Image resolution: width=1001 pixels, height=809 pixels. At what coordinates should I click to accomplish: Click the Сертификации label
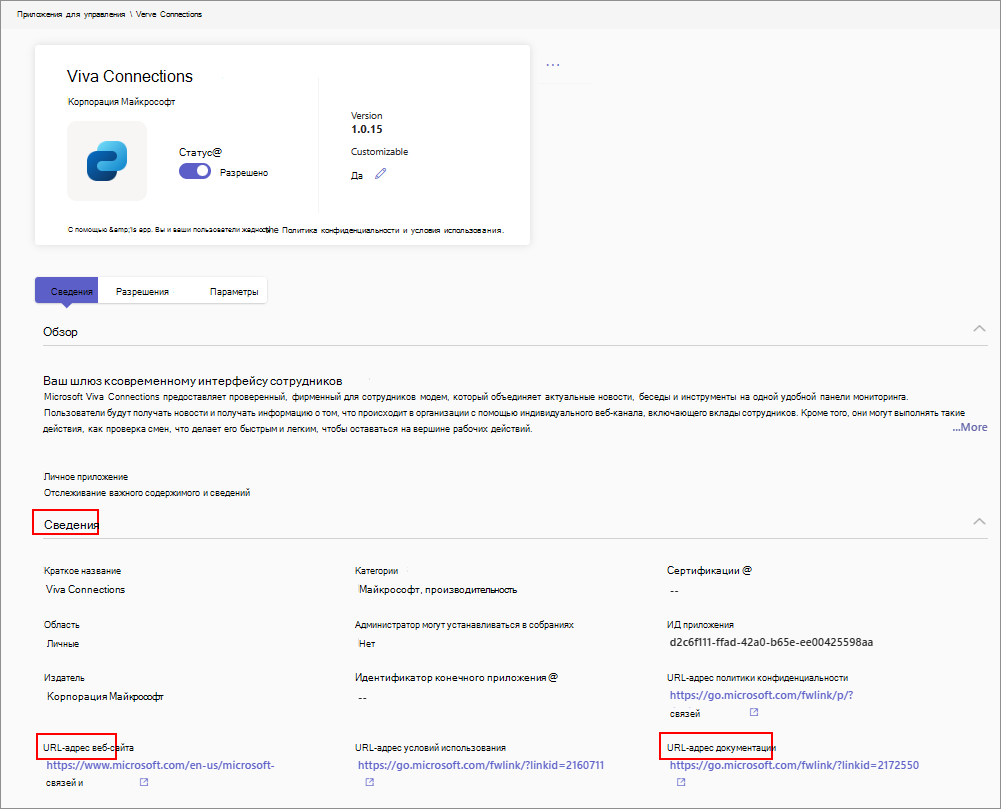pyautogui.click(x=709, y=570)
